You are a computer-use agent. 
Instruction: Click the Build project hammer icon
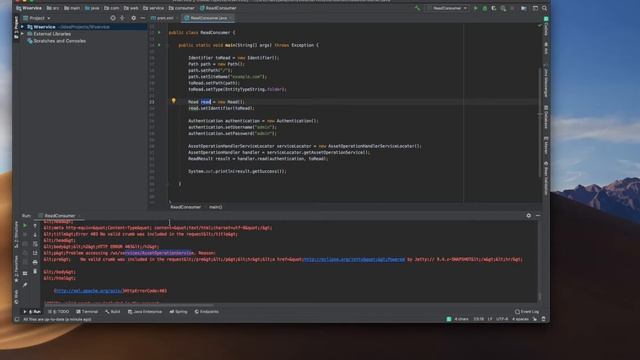417,8
